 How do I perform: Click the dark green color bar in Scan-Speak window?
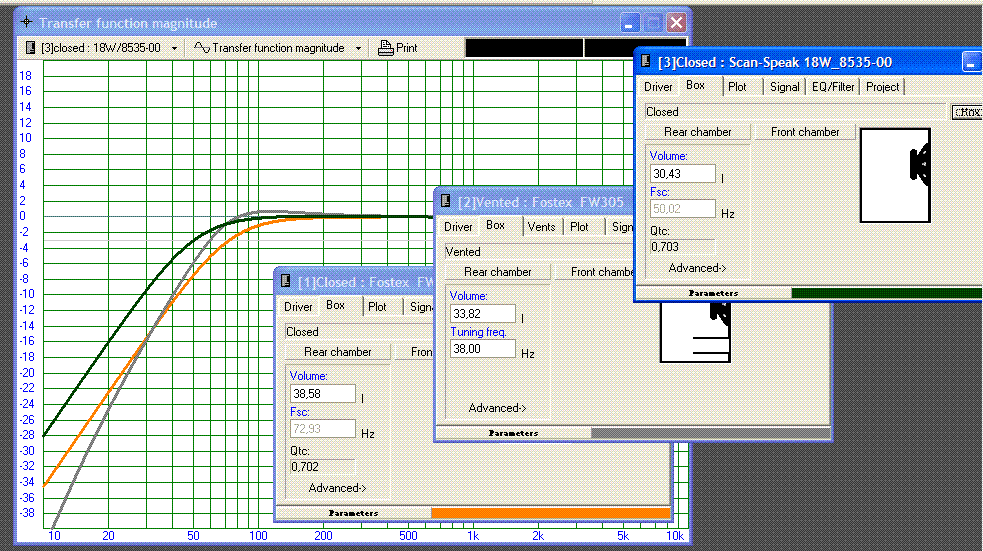(886, 293)
